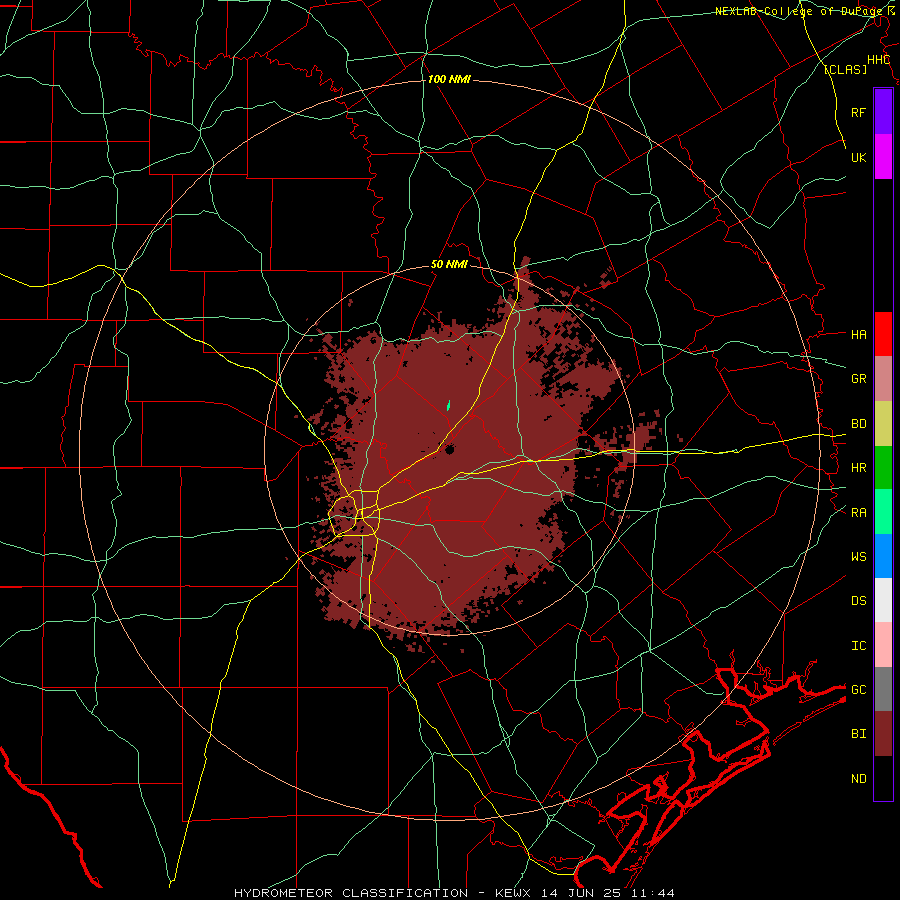Click the HHC product code text
Screen dimensions: 900x900
tap(878, 60)
